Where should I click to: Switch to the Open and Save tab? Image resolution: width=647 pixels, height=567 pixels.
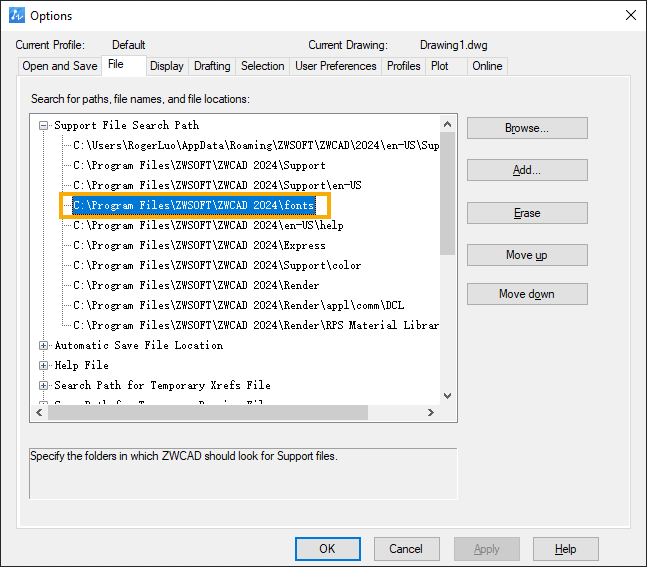(x=60, y=66)
